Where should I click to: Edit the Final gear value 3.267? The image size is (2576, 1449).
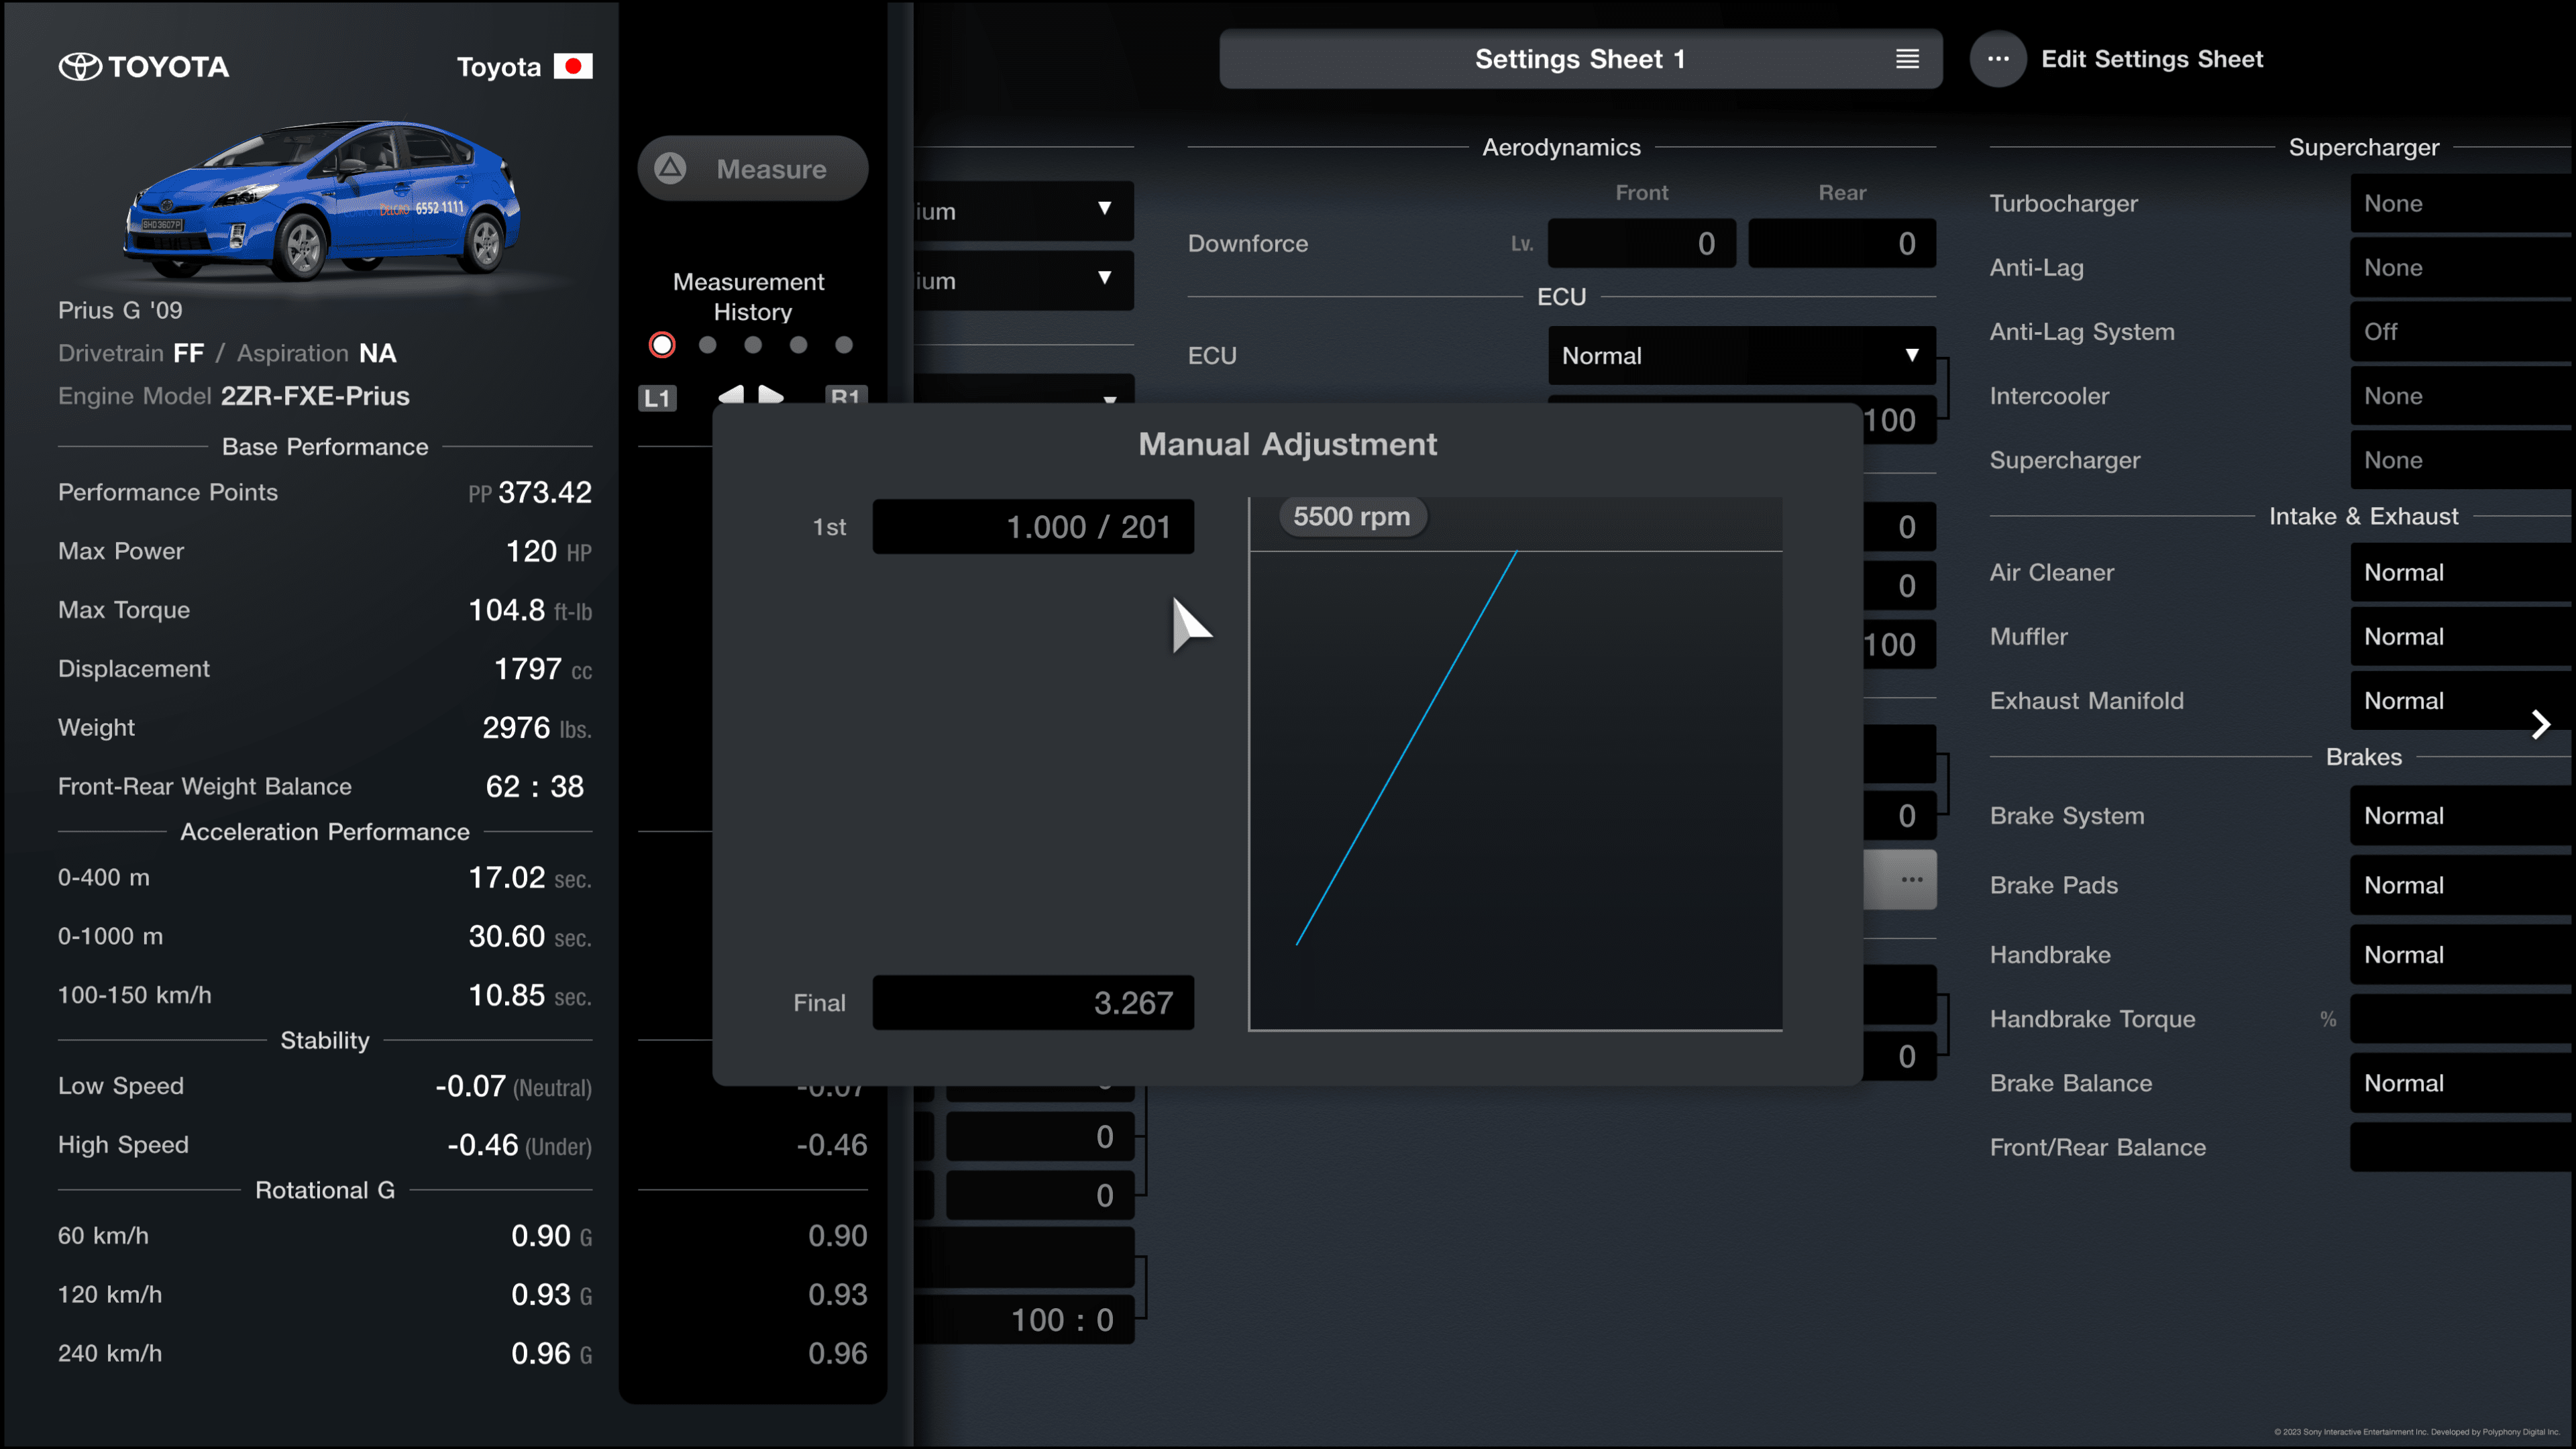pyautogui.click(x=1033, y=1003)
